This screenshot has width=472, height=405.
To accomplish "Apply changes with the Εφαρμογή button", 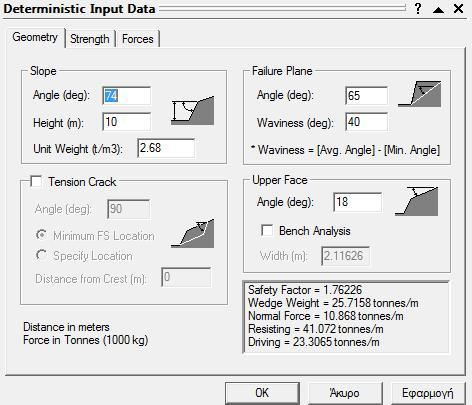I will (x=428, y=393).
